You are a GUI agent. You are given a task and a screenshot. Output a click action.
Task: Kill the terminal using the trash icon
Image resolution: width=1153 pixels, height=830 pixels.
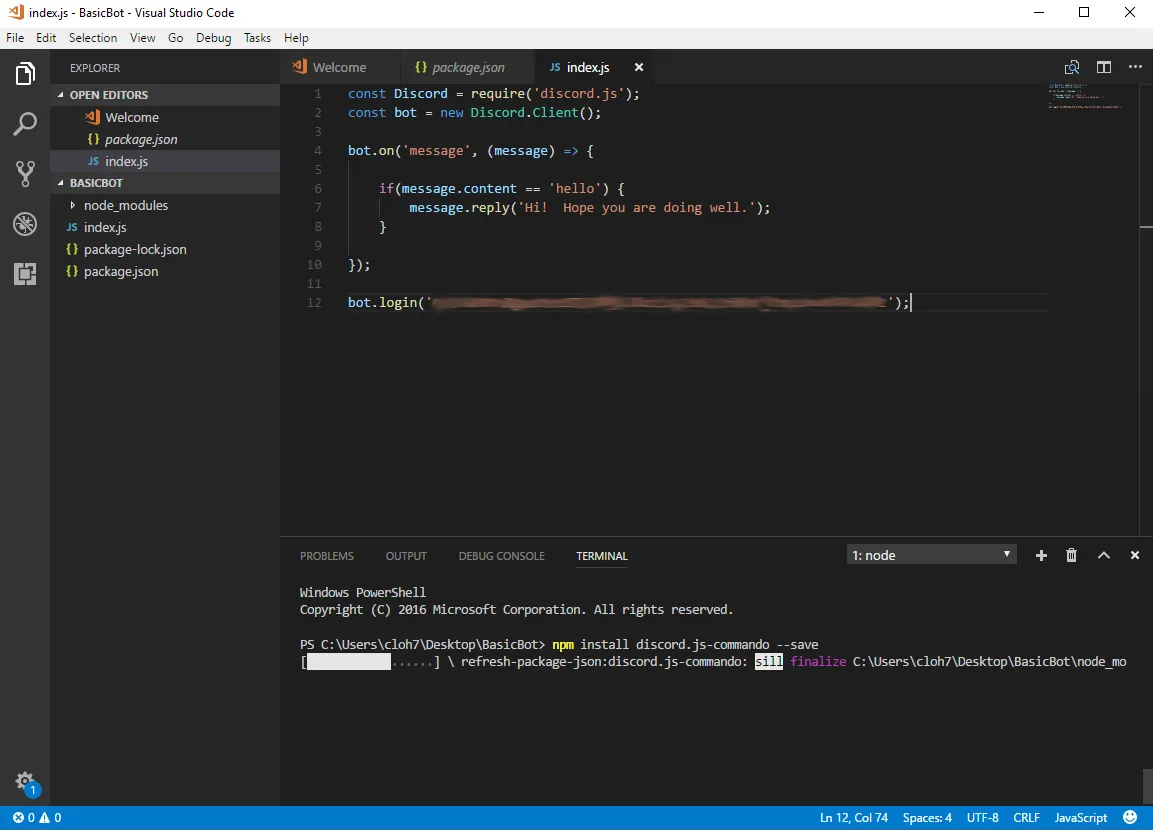tap(1071, 555)
